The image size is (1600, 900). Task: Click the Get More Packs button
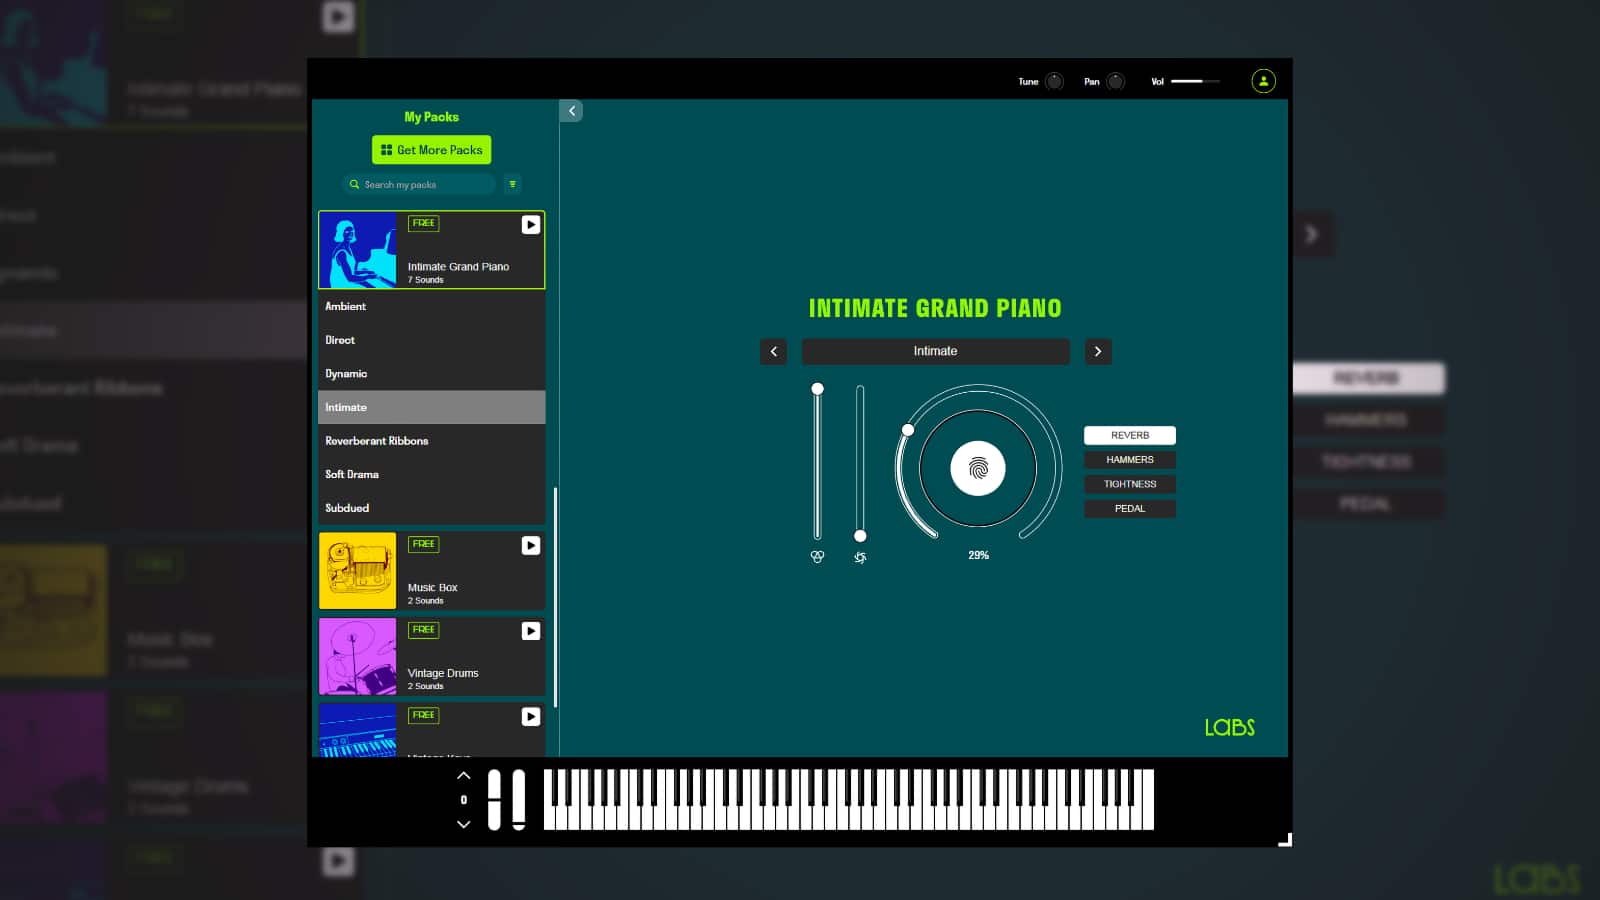tap(431, 149)
